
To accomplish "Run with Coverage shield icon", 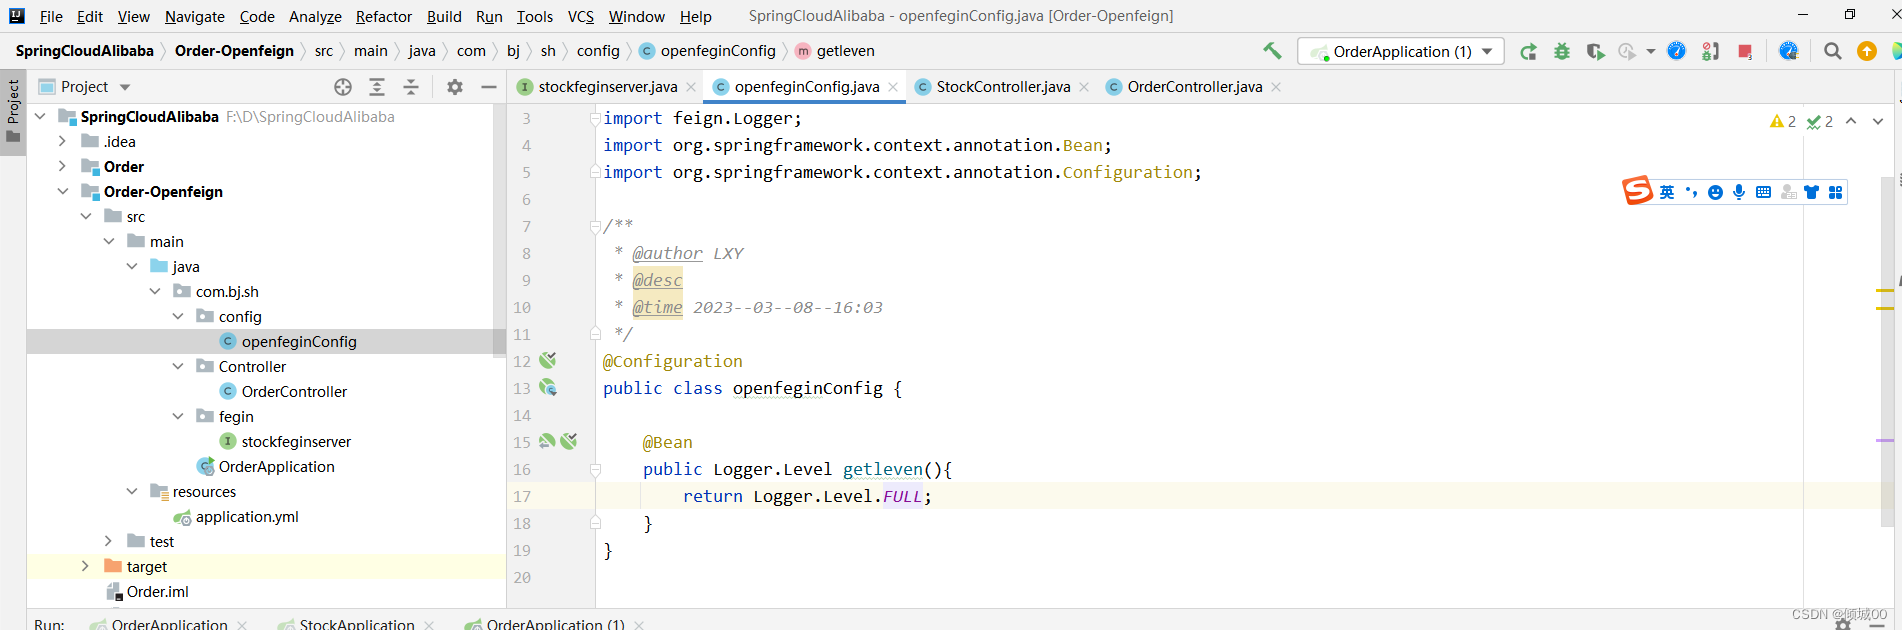I will point(1595,51).
